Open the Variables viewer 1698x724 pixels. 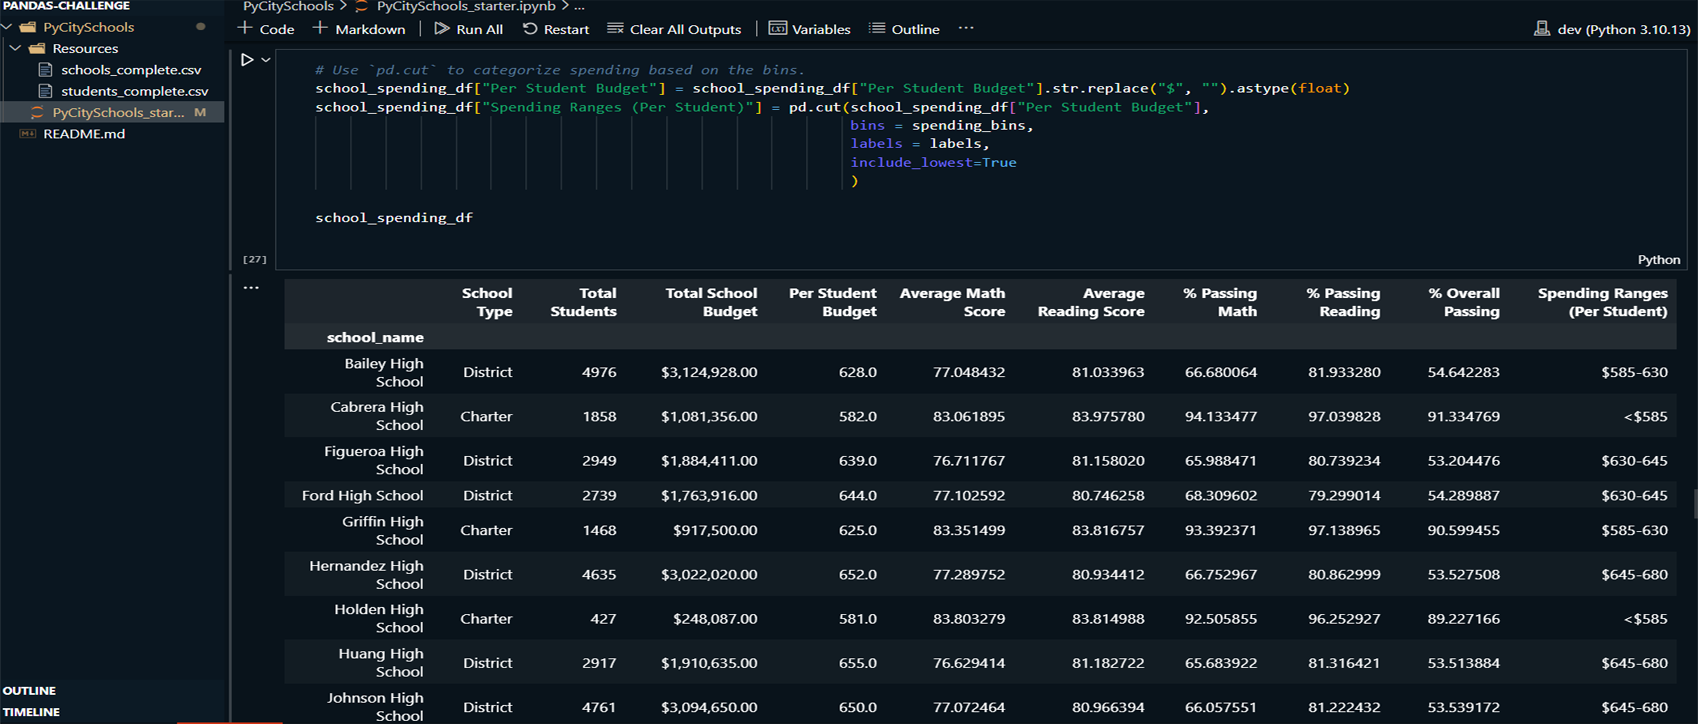809,29
